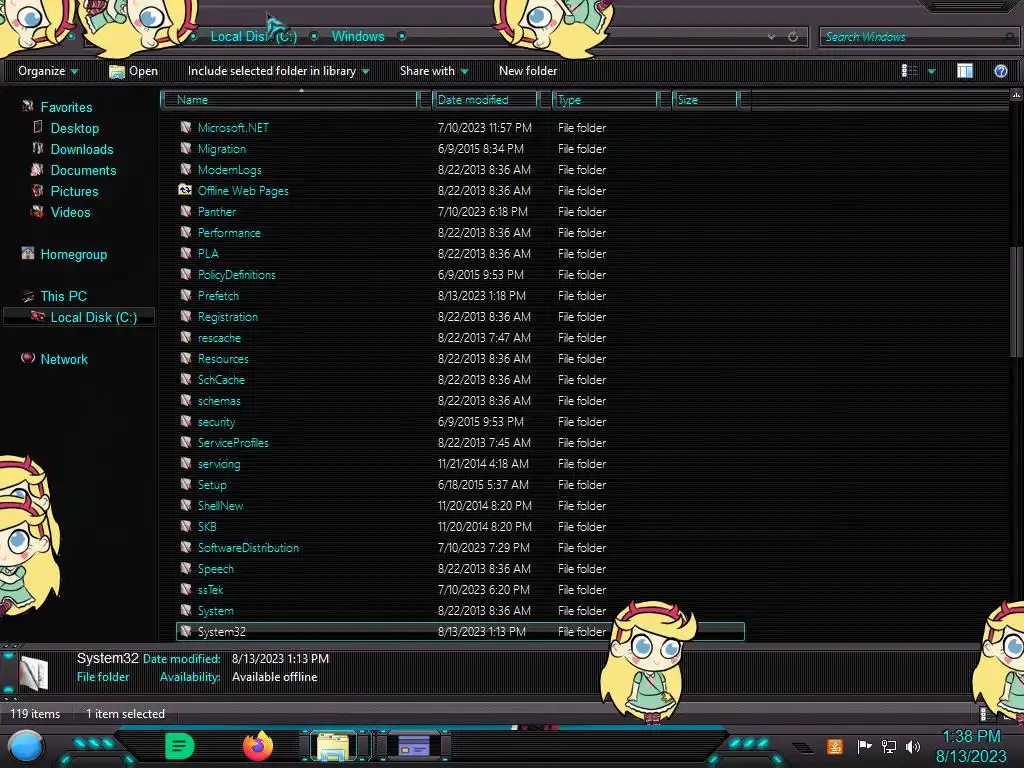Click the file list vertical scrollbar
This screenshot has height=768, width=1024.
click(1015, 302)
